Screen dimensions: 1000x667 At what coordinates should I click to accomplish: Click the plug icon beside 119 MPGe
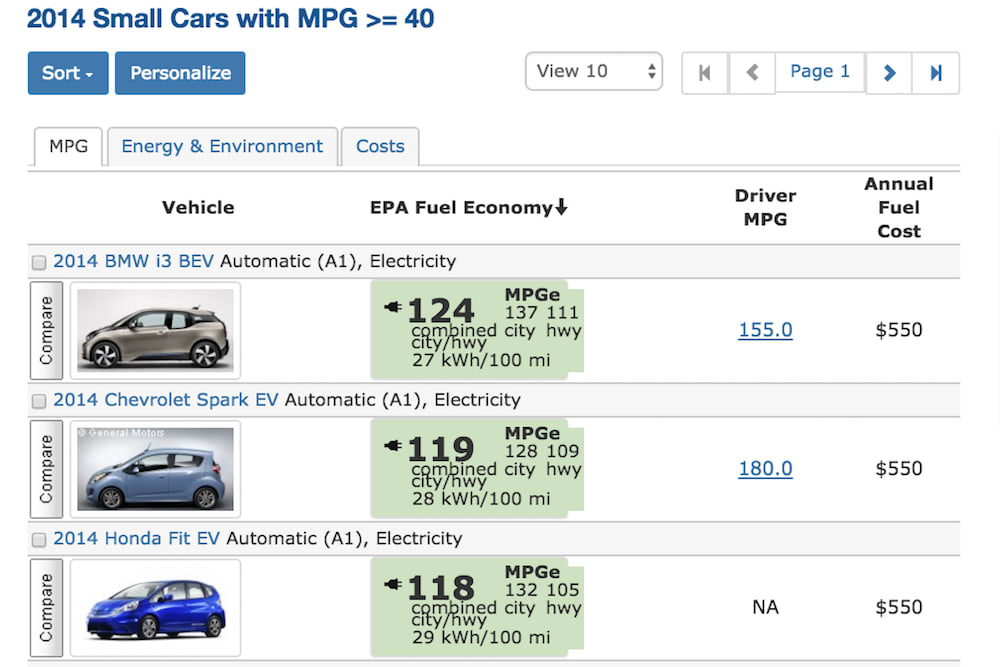pos(393,446)
